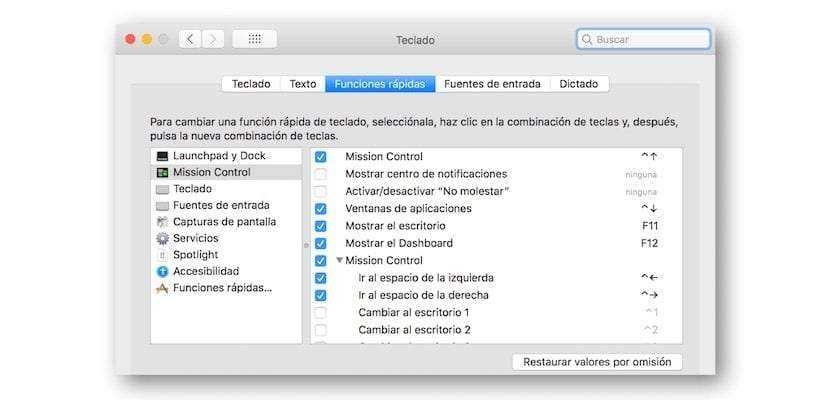Open Funciones rápidas de apps icon entry
The height and width of the screenshot is (400, 830).
(x=162, y=288)
